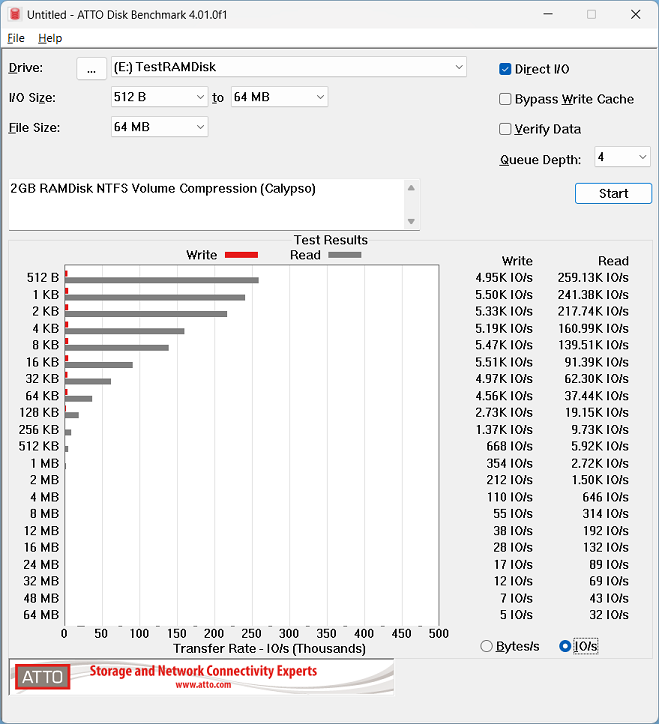Expand the Drive dropdown showing (E:) TestRAMDisk
The height and width of the screenshot is (724, 659).
[x=289, y=67]
